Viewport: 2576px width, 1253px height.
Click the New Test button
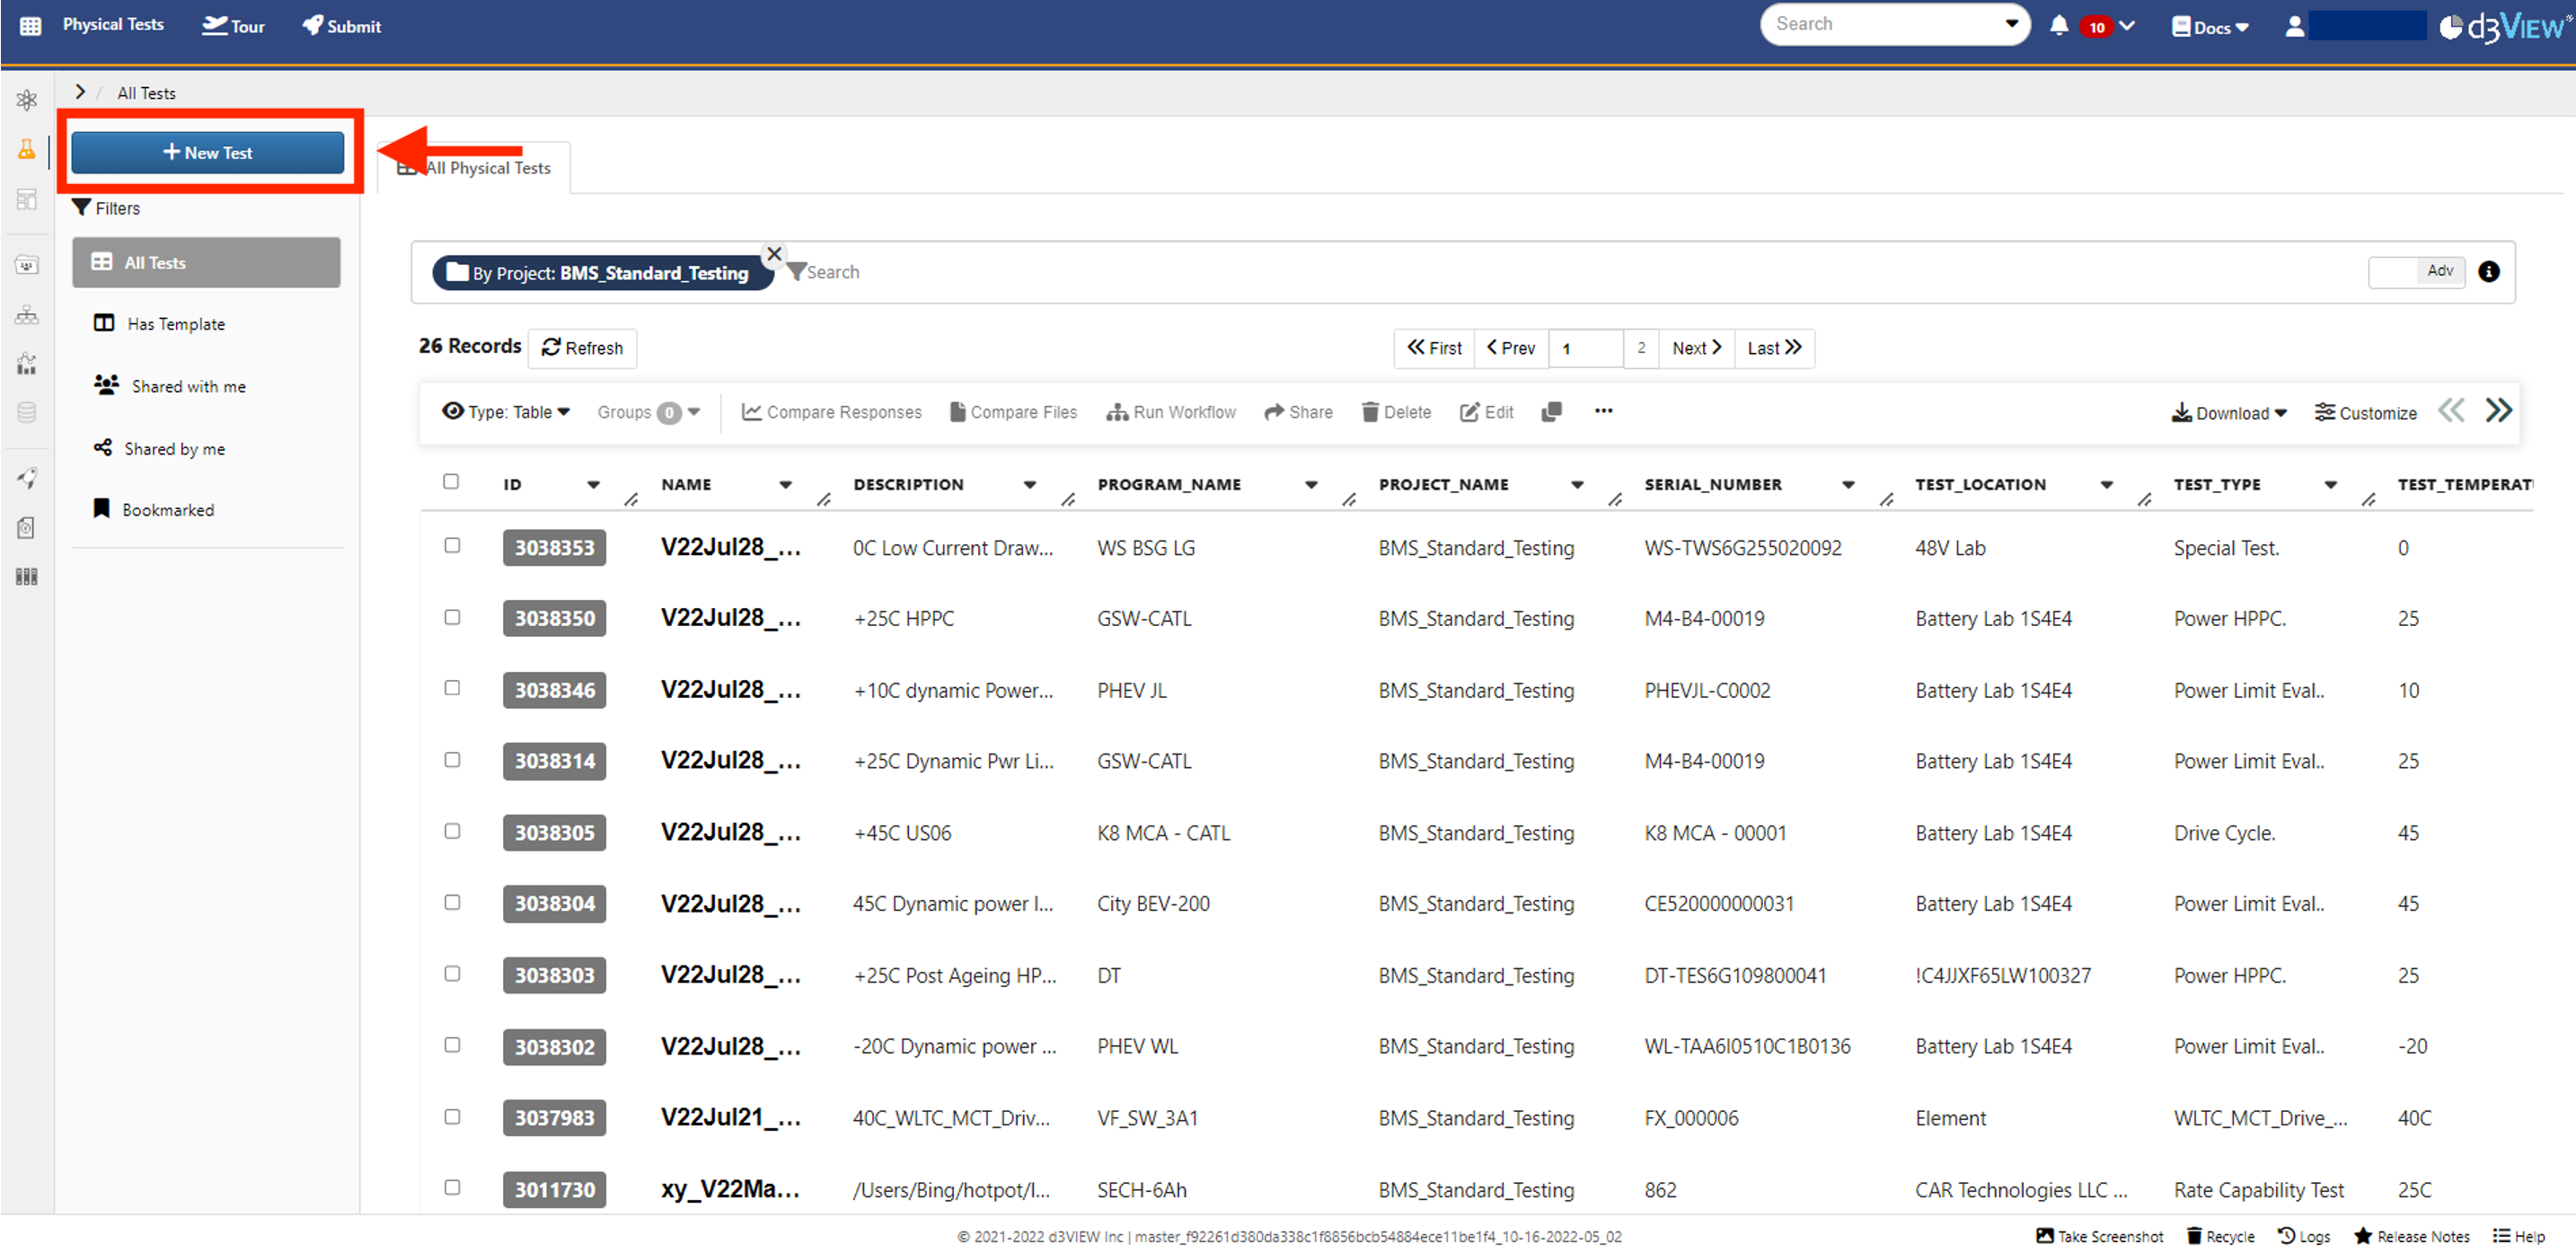207,152
